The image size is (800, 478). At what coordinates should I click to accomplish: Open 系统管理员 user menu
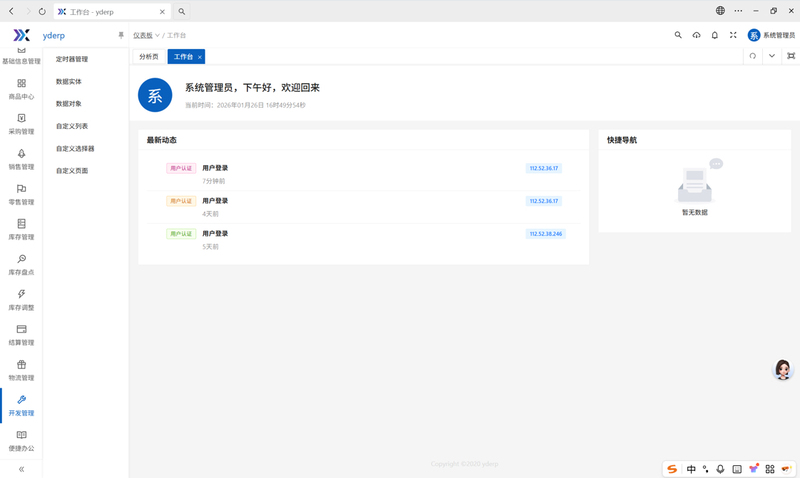pos(771,35)
